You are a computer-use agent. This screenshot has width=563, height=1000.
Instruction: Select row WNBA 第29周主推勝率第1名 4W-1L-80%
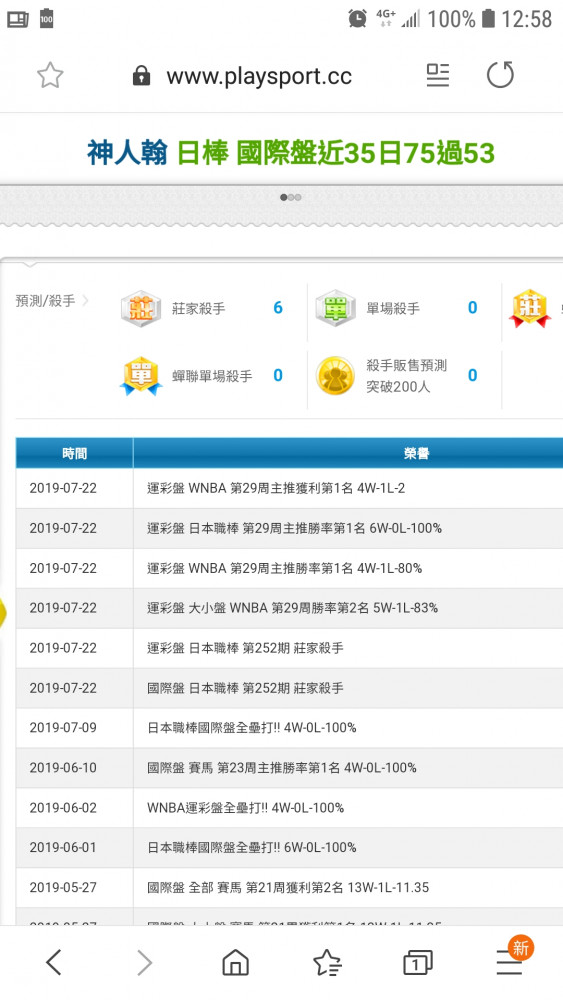[x=289, y=568]
